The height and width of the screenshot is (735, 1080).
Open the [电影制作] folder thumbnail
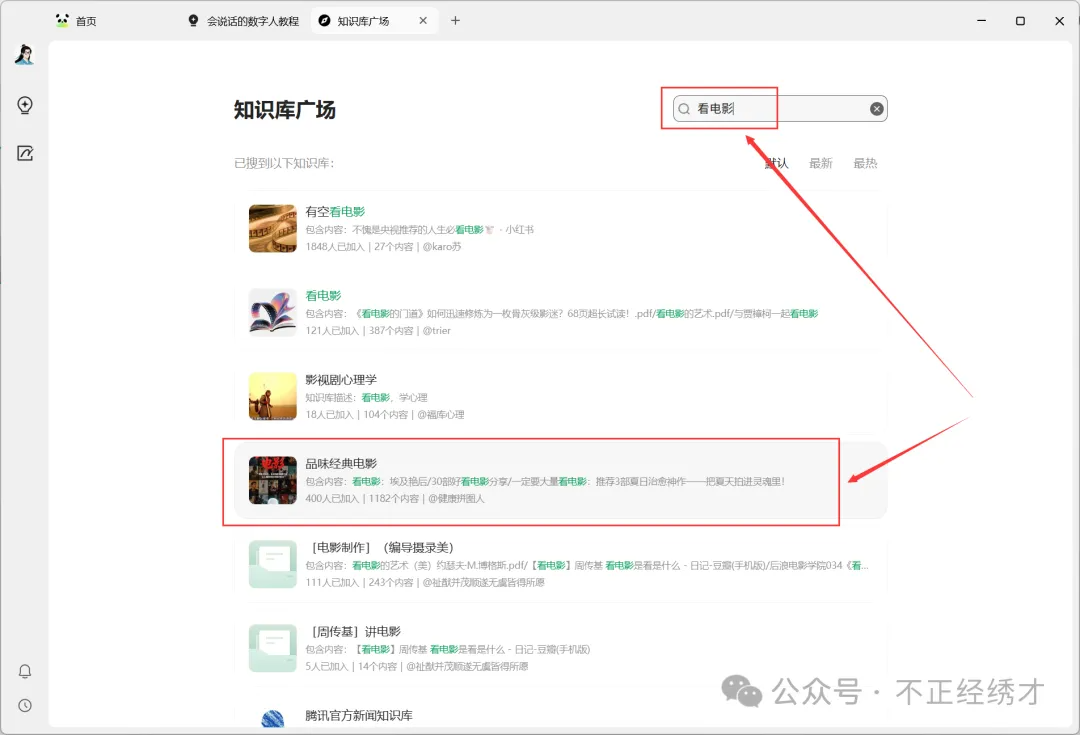pyautogui.click(x=273, y=564)
